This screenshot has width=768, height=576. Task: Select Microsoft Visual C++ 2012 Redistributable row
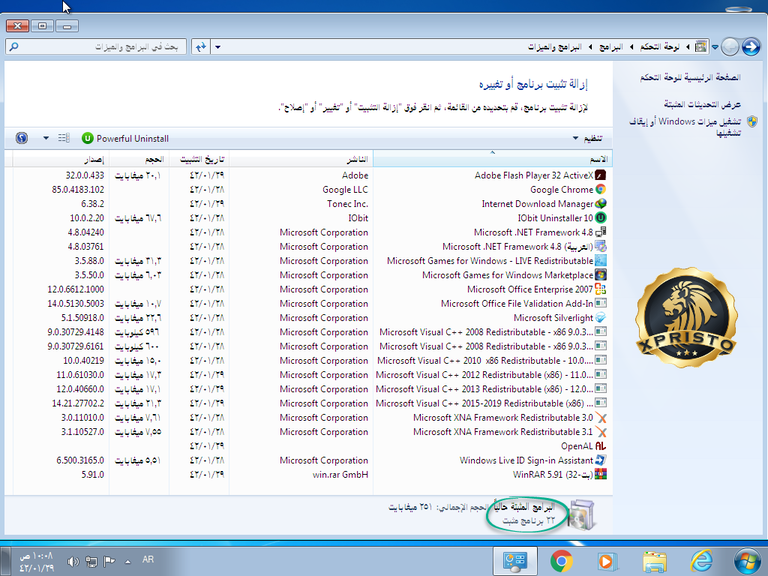(310, 375)
